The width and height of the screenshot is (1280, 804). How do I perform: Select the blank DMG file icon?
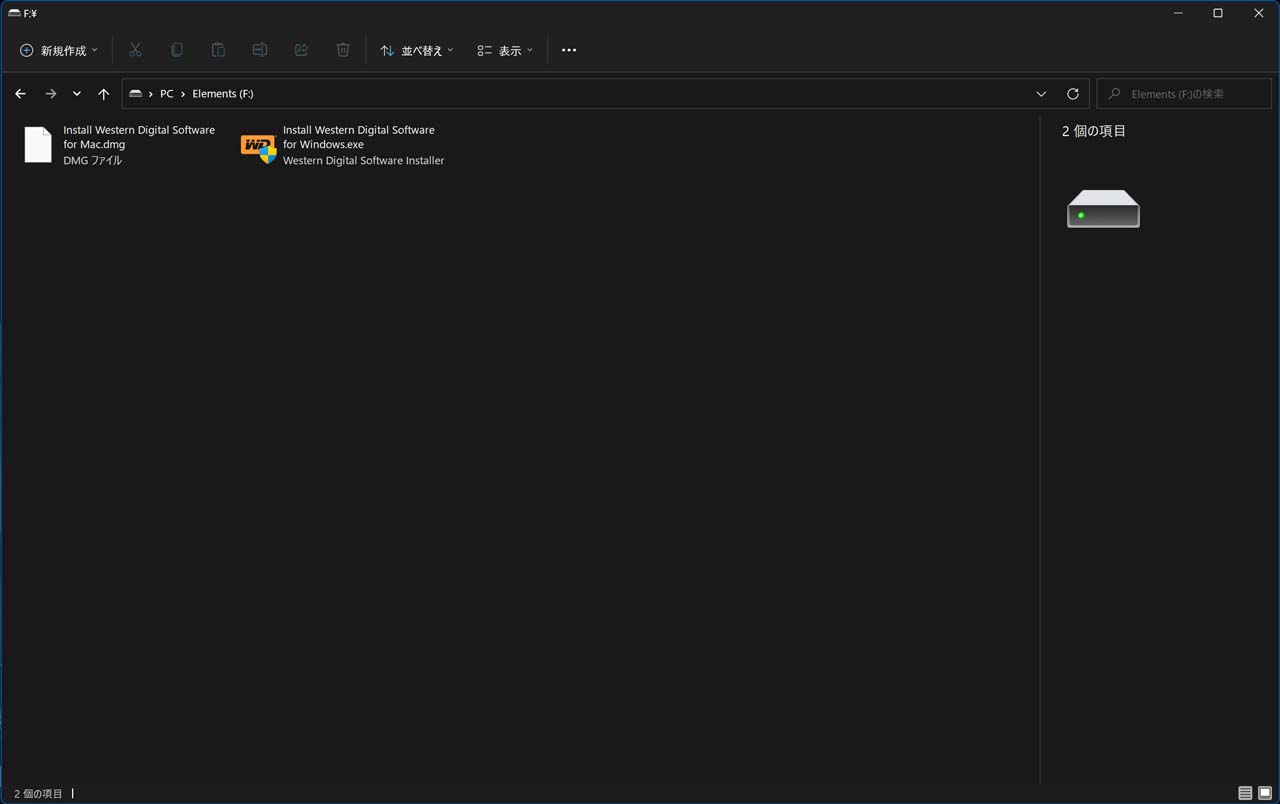point(38,145)
